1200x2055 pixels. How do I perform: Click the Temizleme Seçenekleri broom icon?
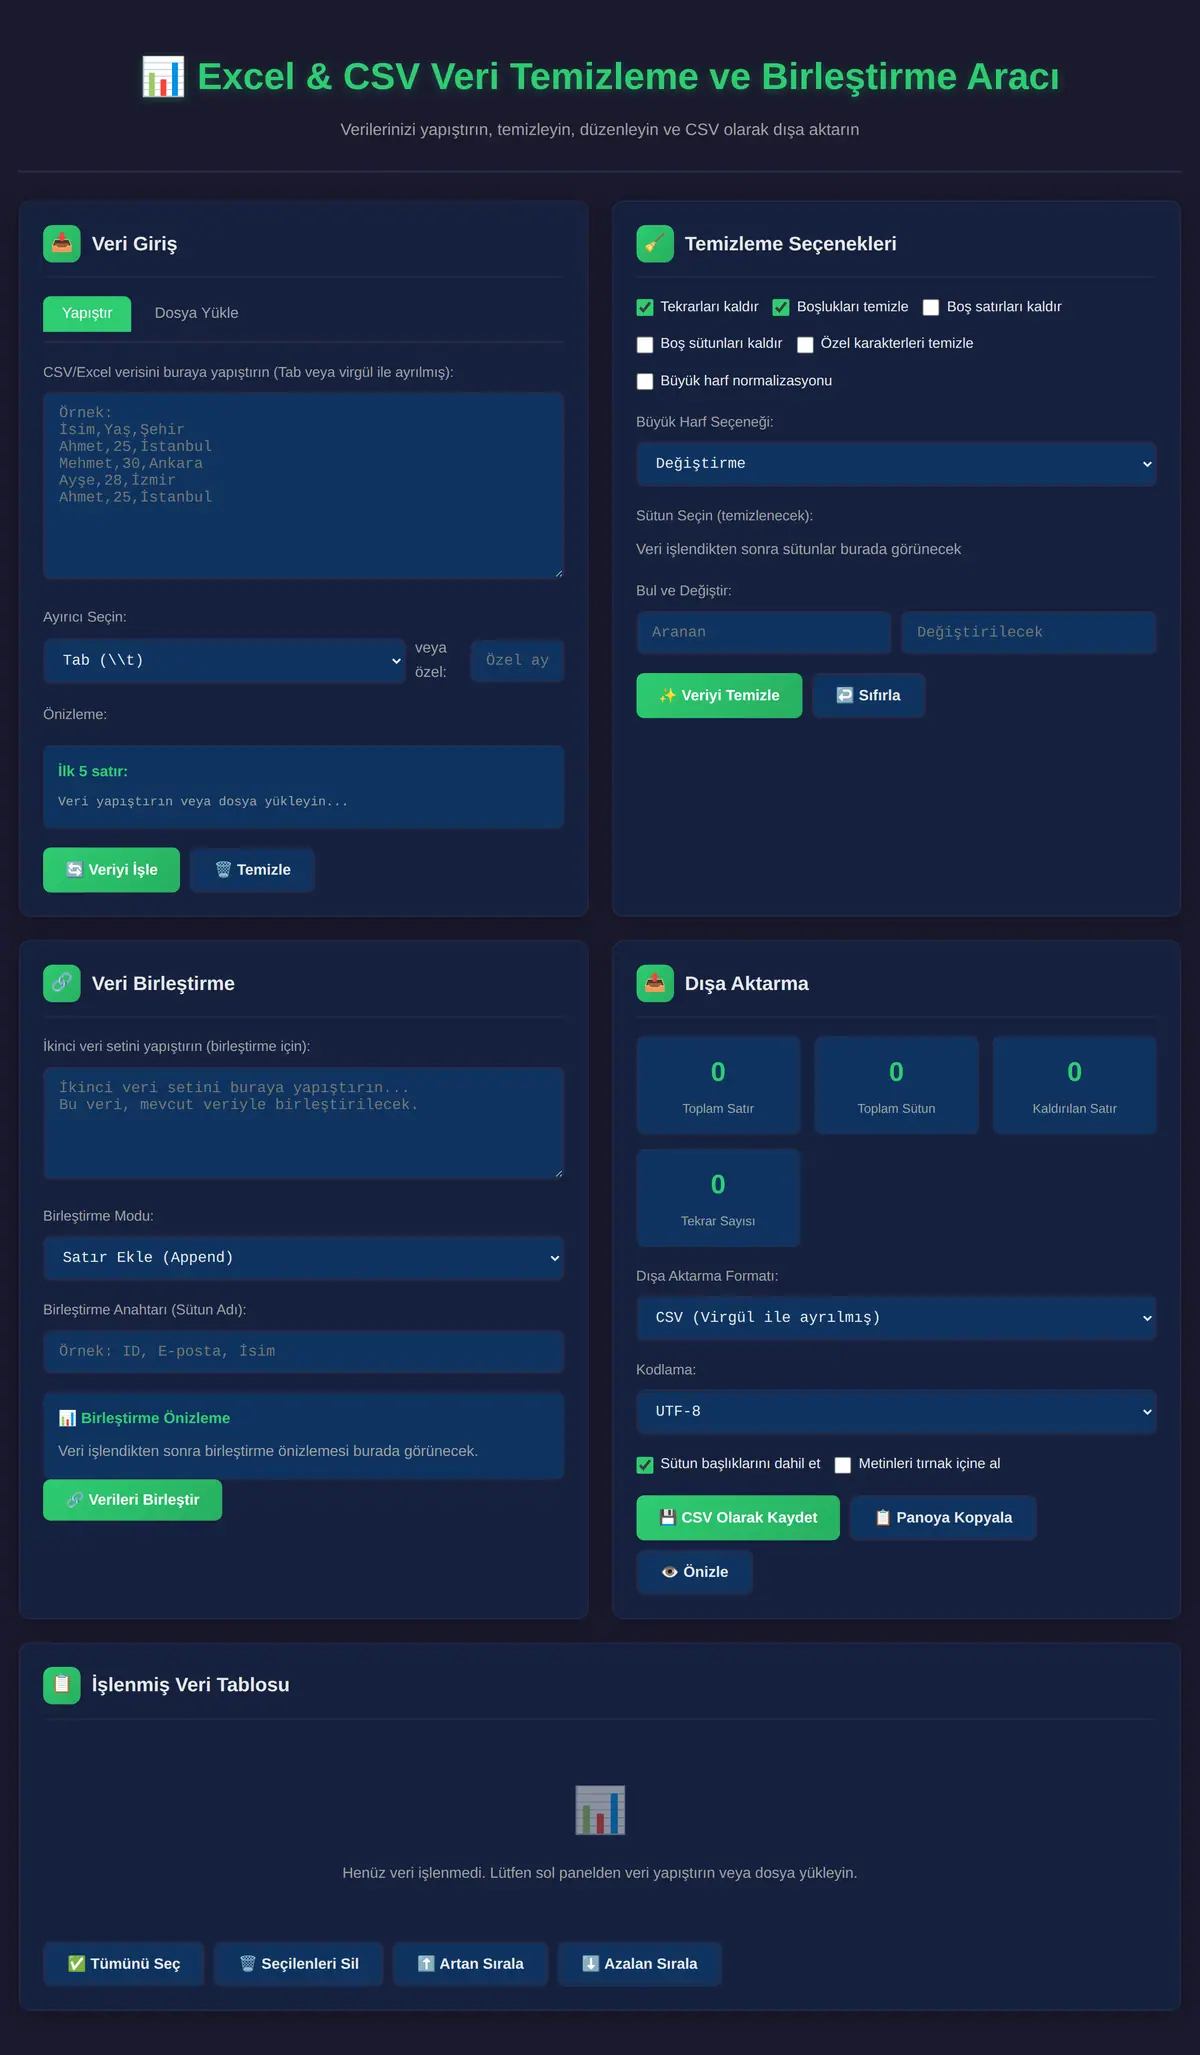point(655,244)
